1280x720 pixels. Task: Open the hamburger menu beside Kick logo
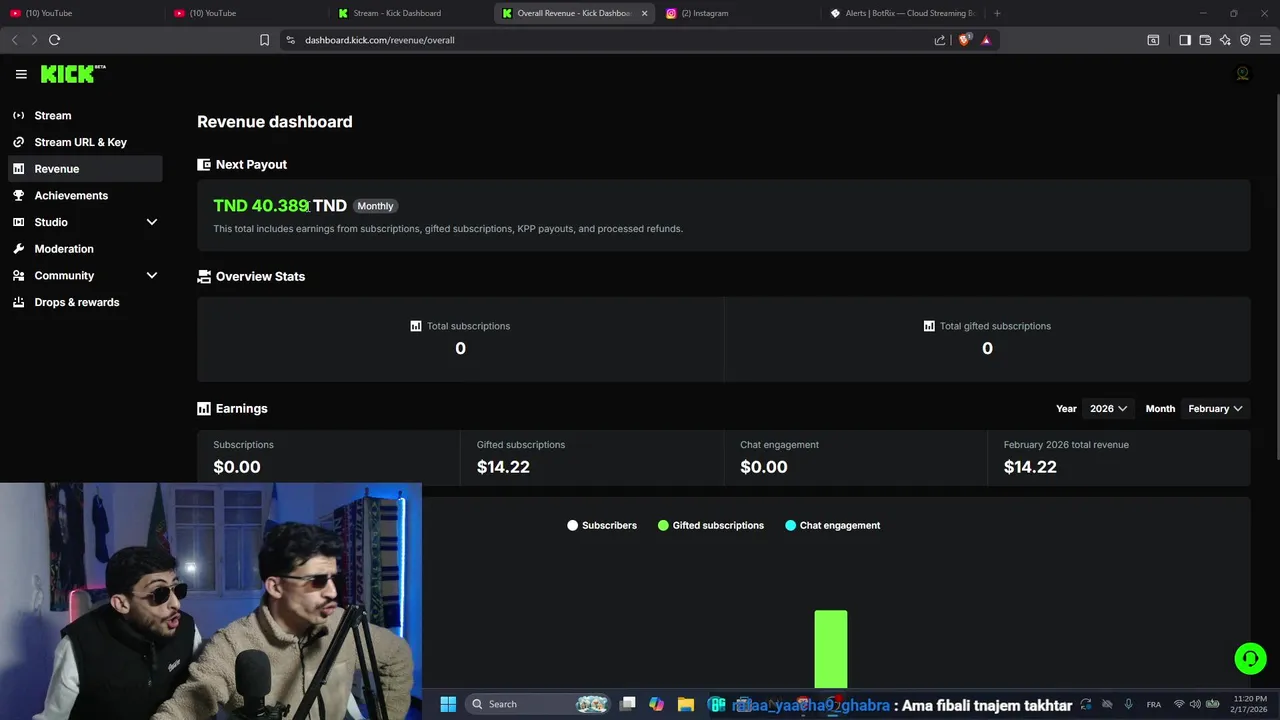click(x=21, y=74)
